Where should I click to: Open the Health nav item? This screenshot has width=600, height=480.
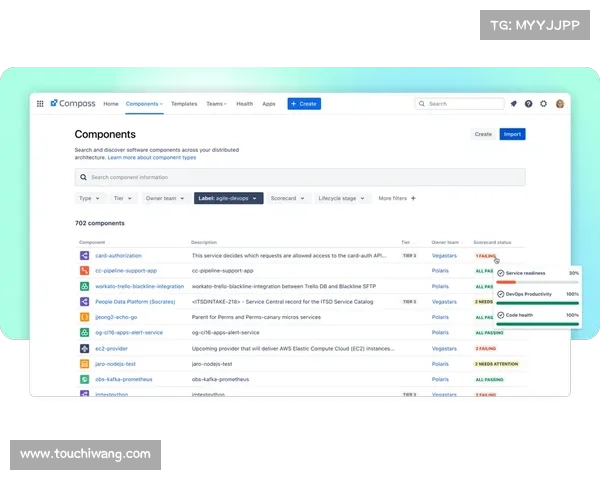(245, 104)
